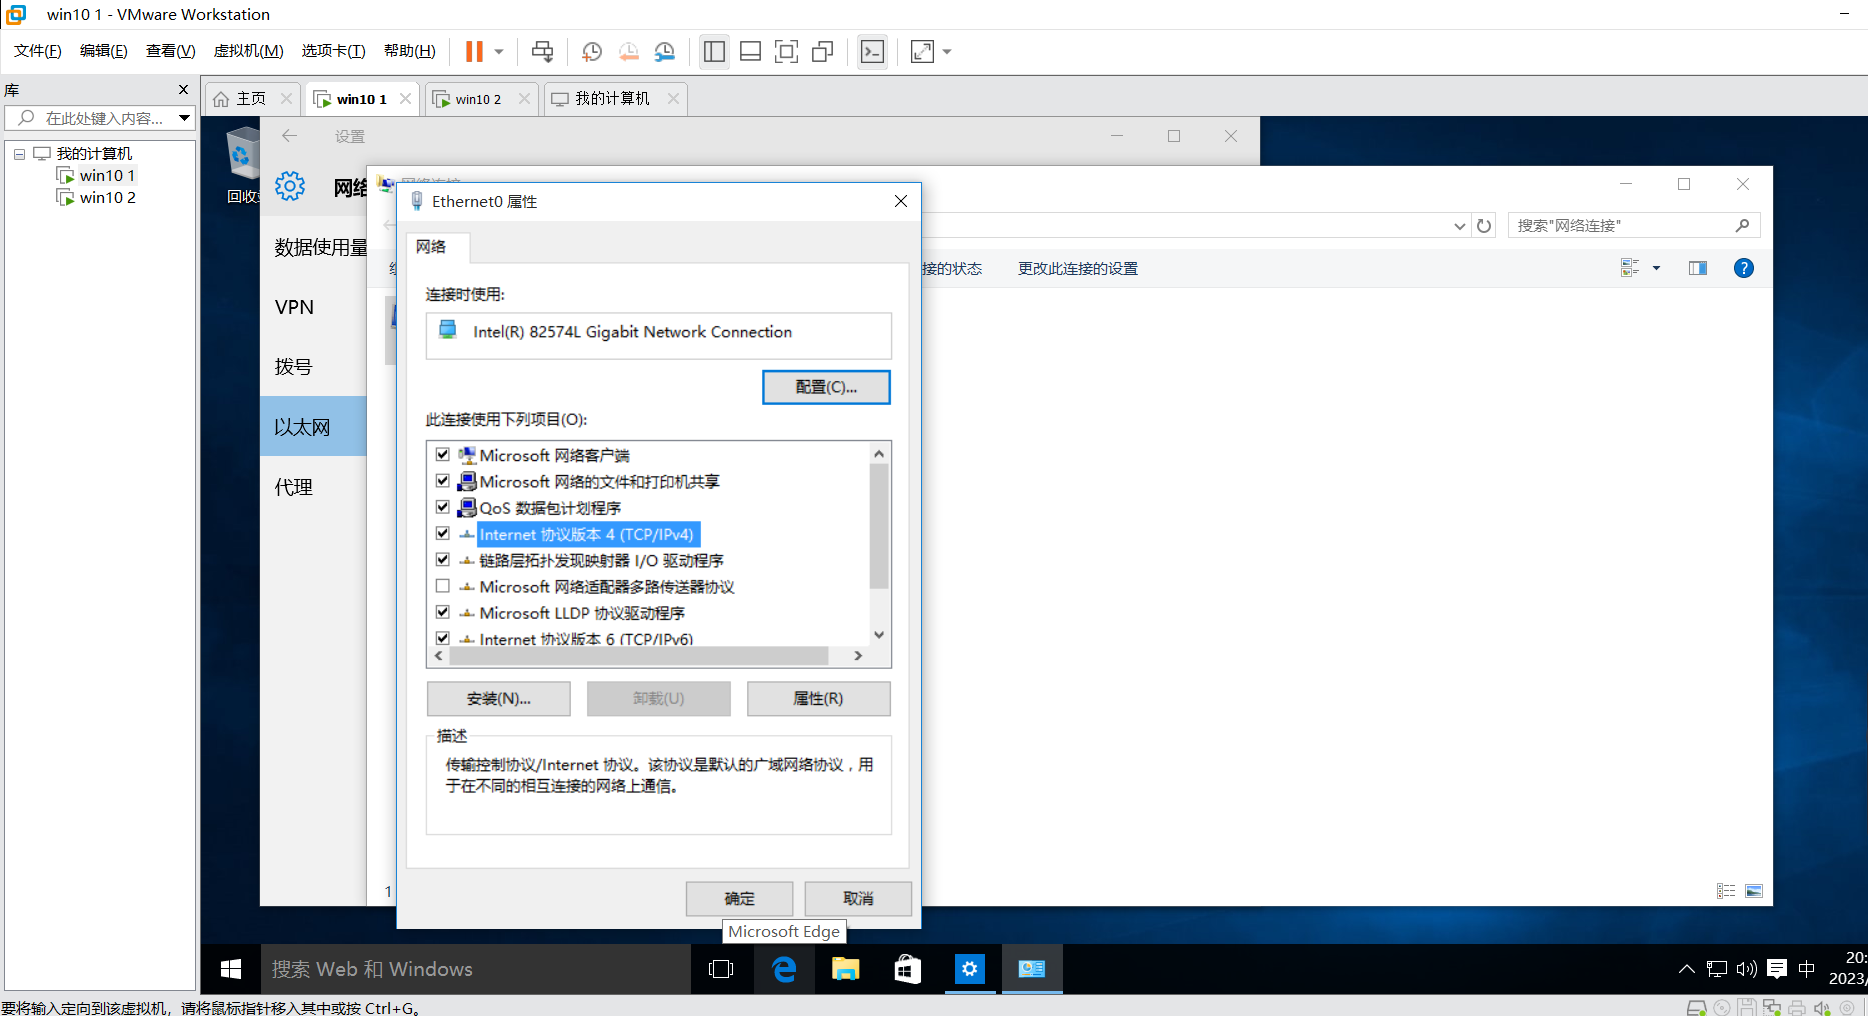The height and width of the screenshot is (1016, 1868).
Task: Click the items list scroll-down arrow
Action: pyautogui.click(x=879, y=634)
